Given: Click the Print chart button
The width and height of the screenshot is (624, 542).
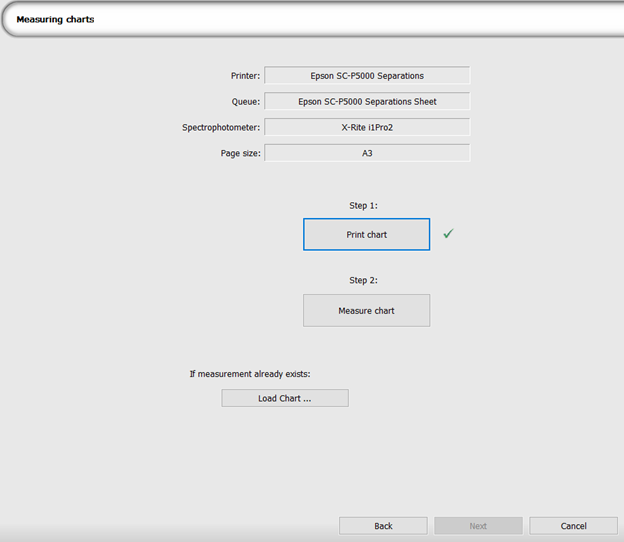Looking at the screenshot, I should click(x=366, y=234).
